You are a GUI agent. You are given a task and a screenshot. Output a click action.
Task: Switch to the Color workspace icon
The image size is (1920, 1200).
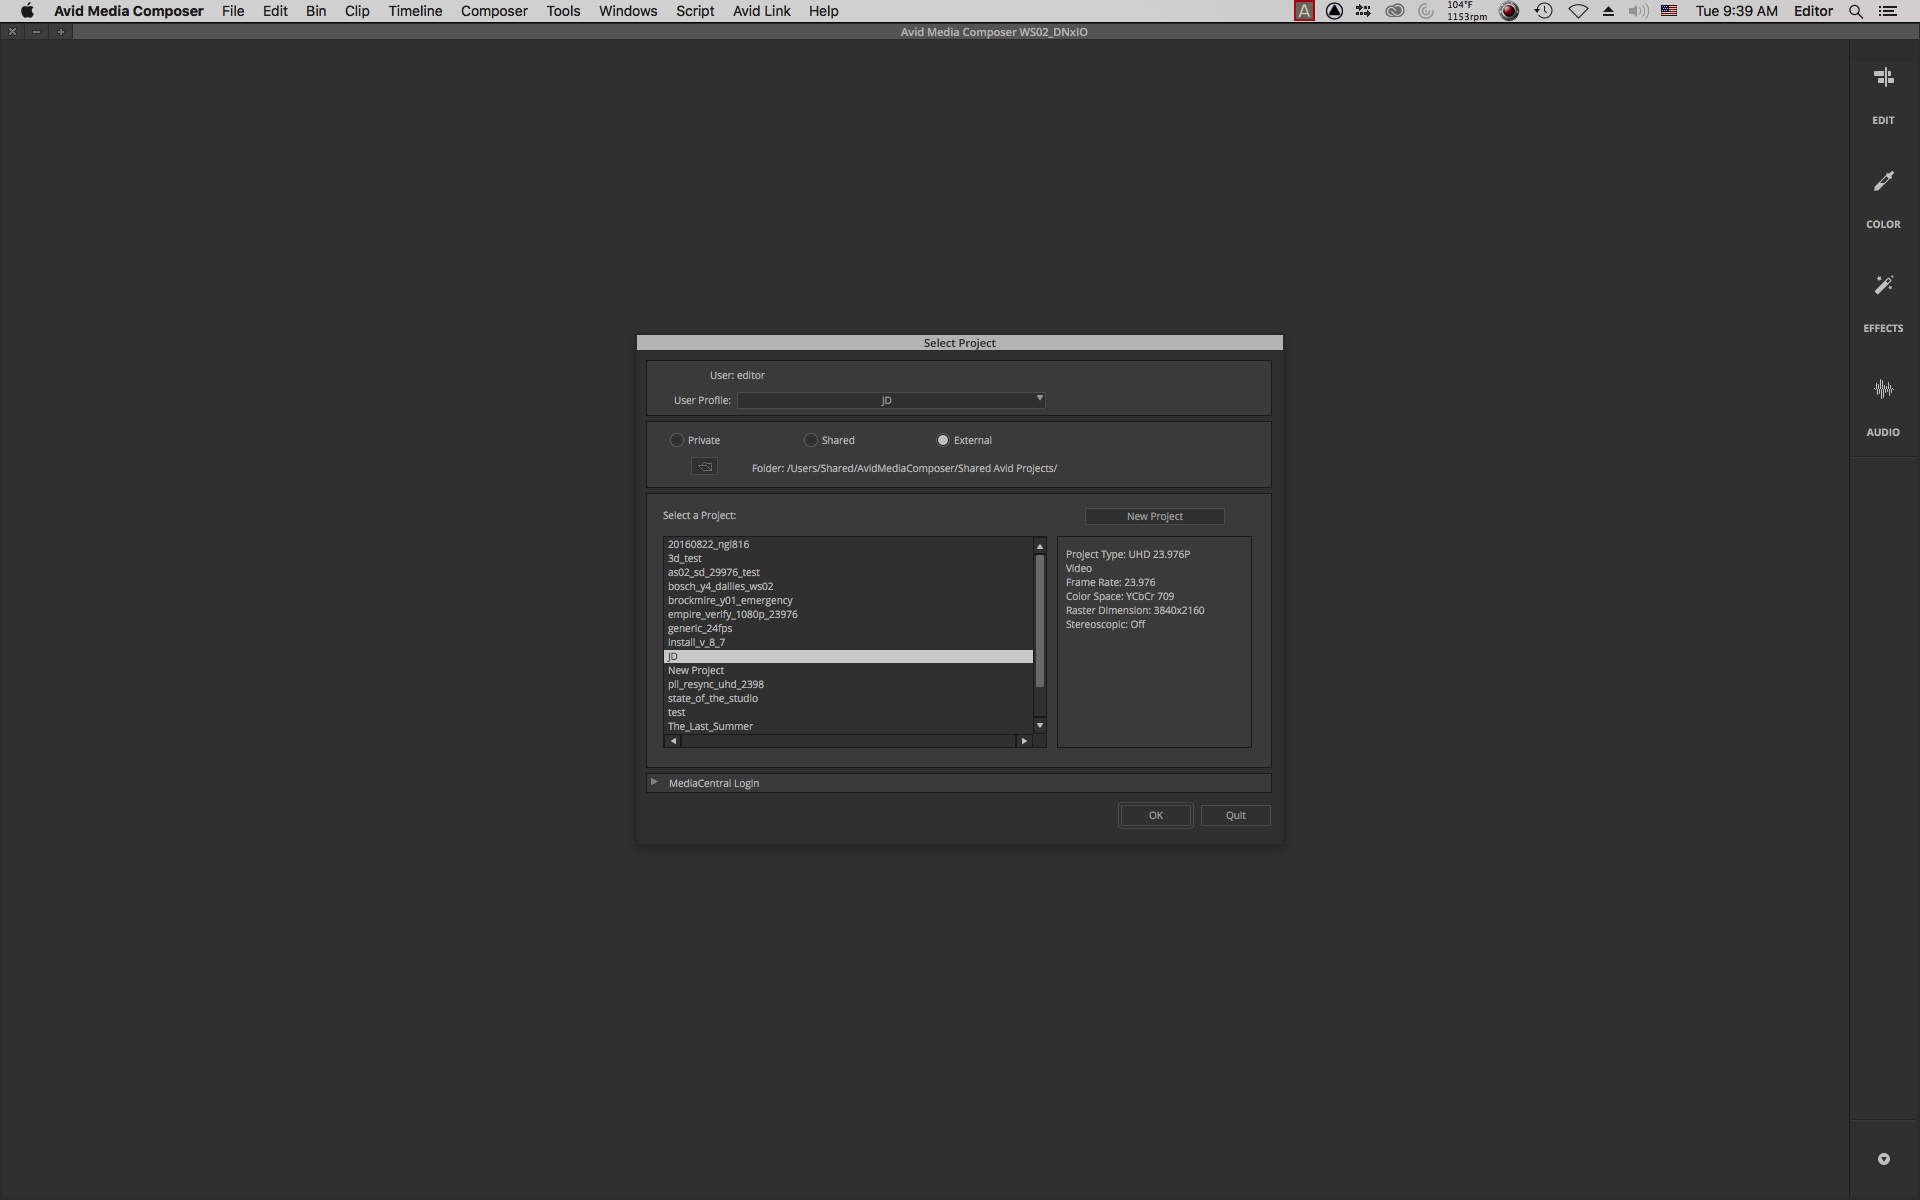tap(1883, 182)
